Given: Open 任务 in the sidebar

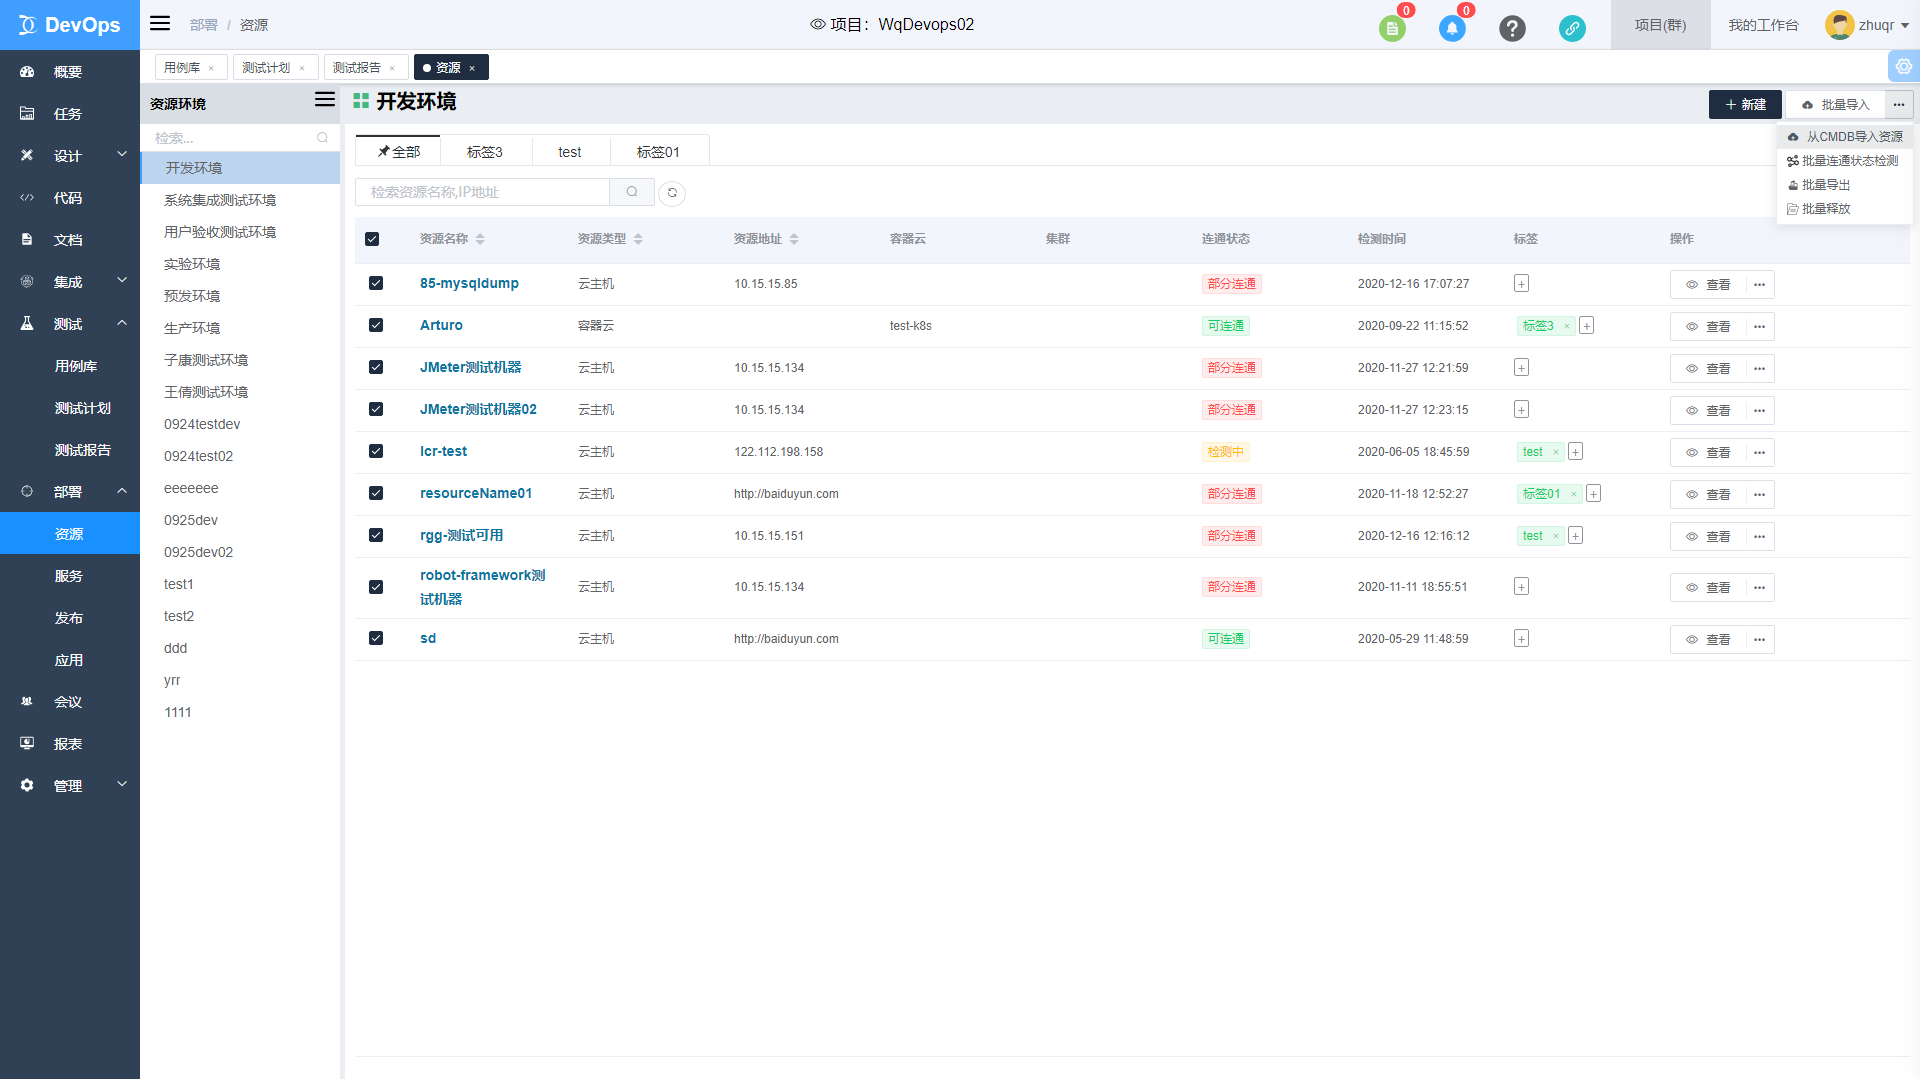Looking at the screenshot, I should click(70, 114).
